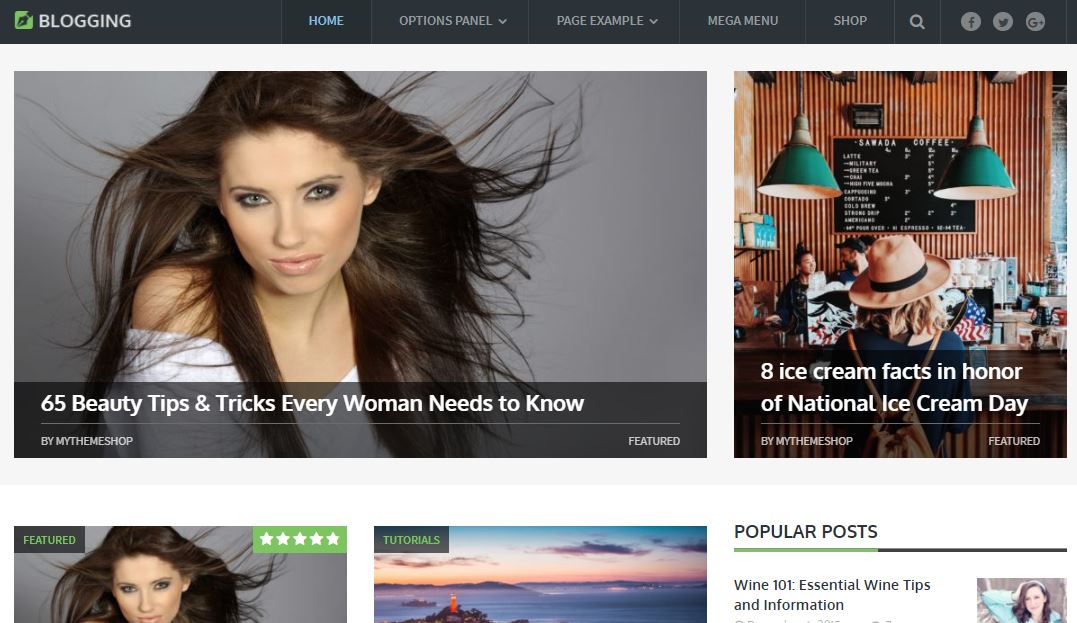Open the Mega Menu item

742,21
